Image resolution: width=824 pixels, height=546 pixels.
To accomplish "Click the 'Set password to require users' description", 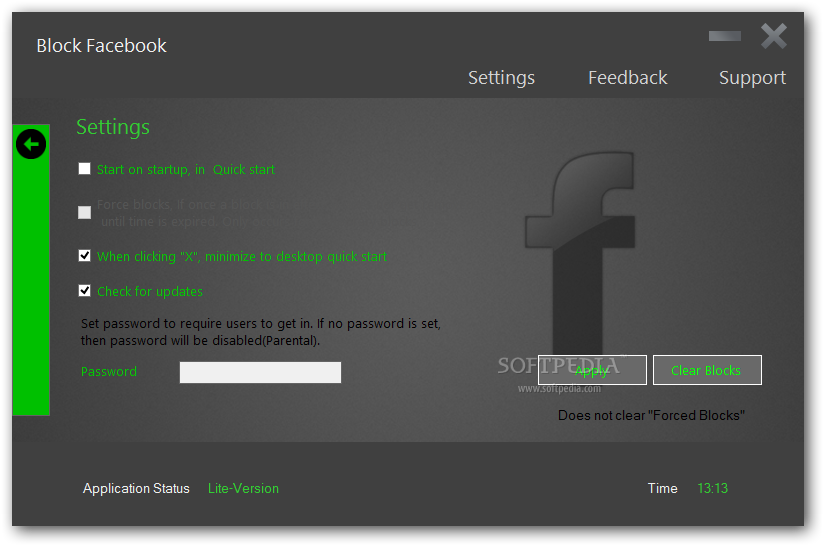I will coord(261,332).
